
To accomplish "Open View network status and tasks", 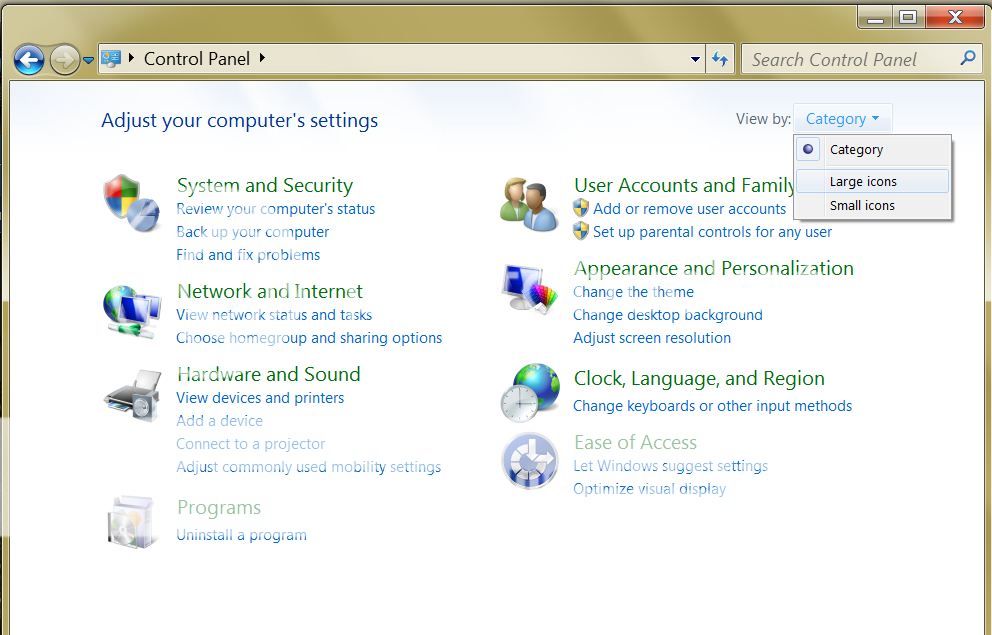I will point(274,315).
